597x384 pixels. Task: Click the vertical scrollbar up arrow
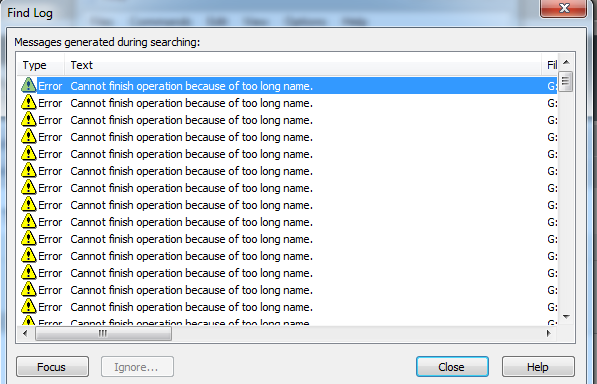point(566,62)
